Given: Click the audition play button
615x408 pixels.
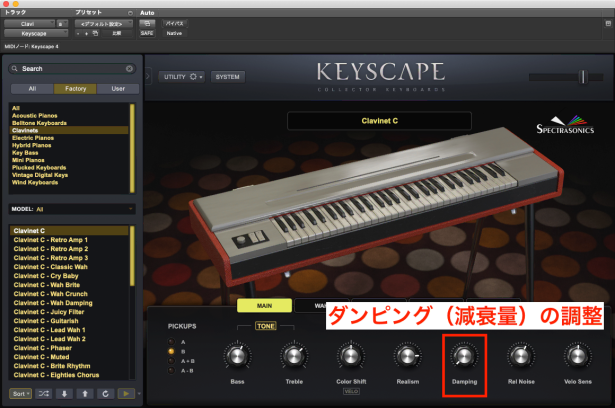Looking at the screenshot, I should point(126,393).
